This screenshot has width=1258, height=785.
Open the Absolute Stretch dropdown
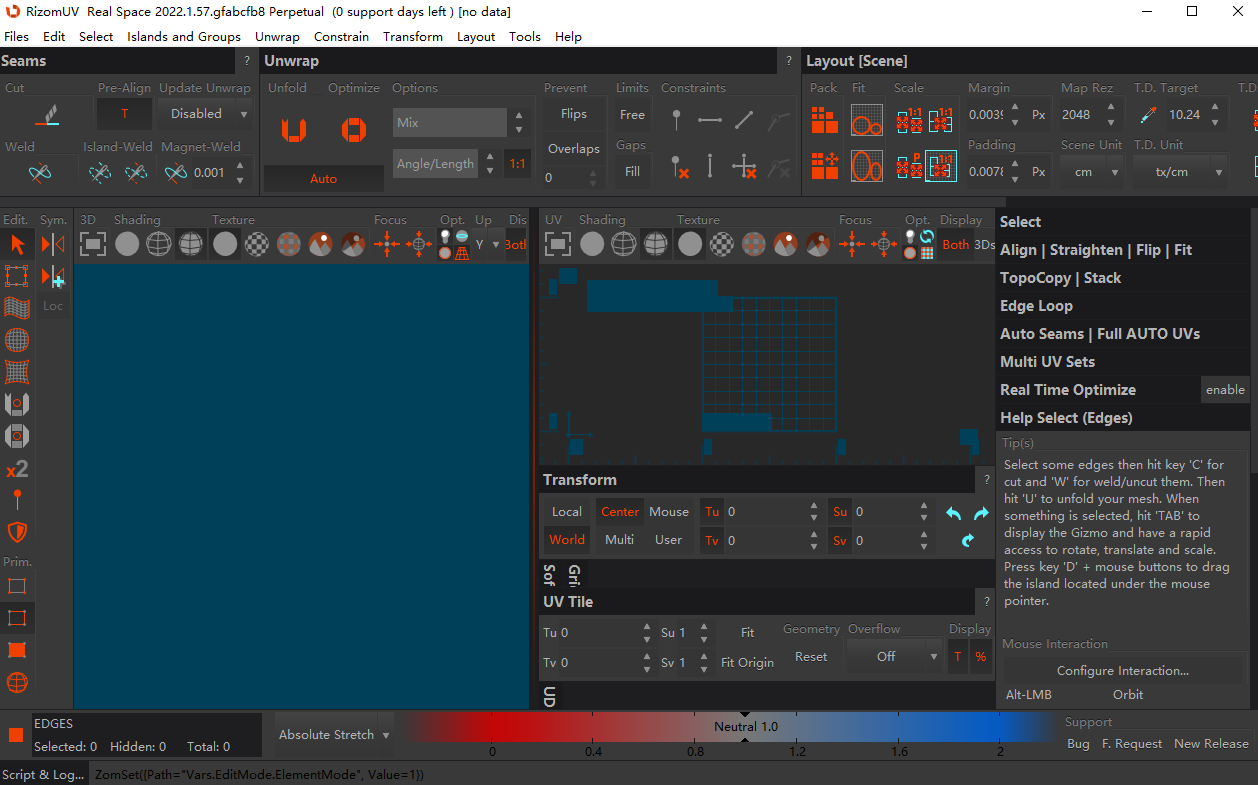(x=334, y=735)
